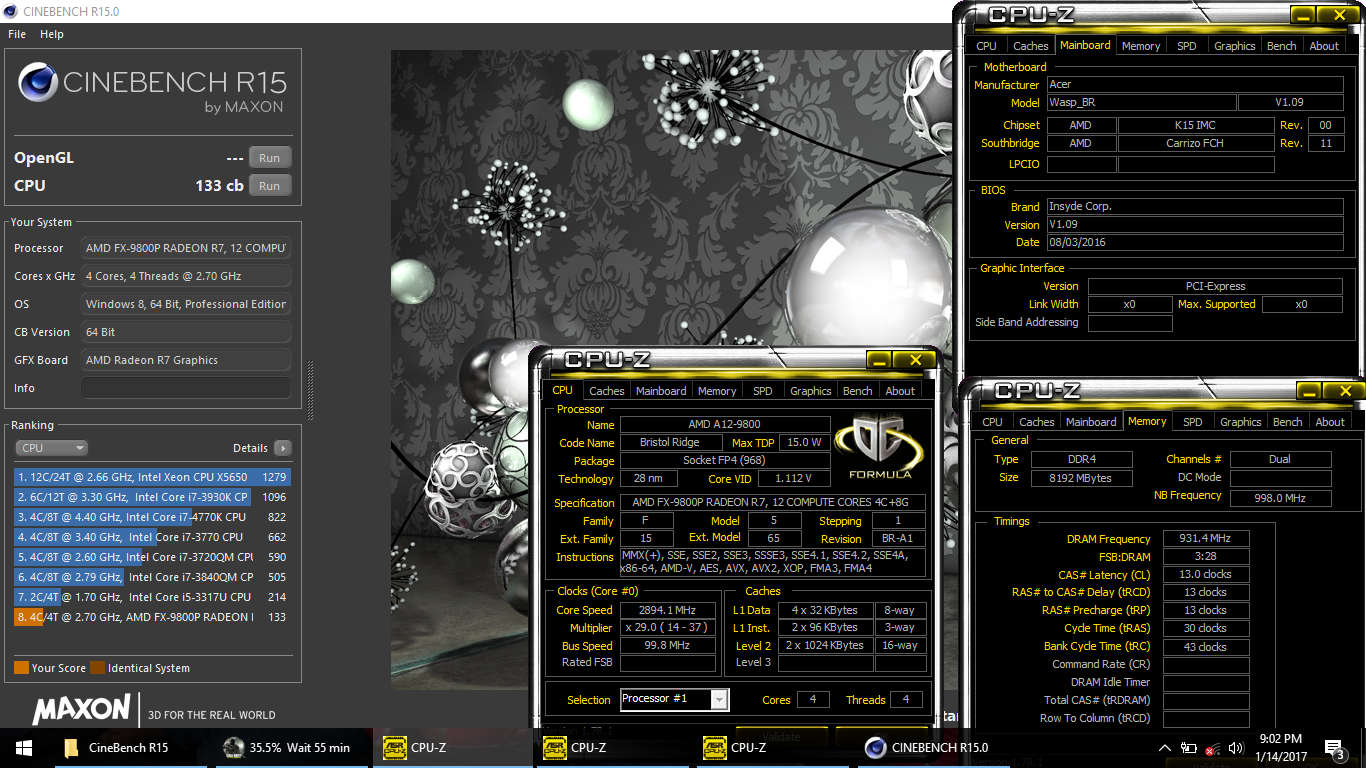Select the i5-3317U ranking row
1366x768 pixels.
(x=152, y=597)
